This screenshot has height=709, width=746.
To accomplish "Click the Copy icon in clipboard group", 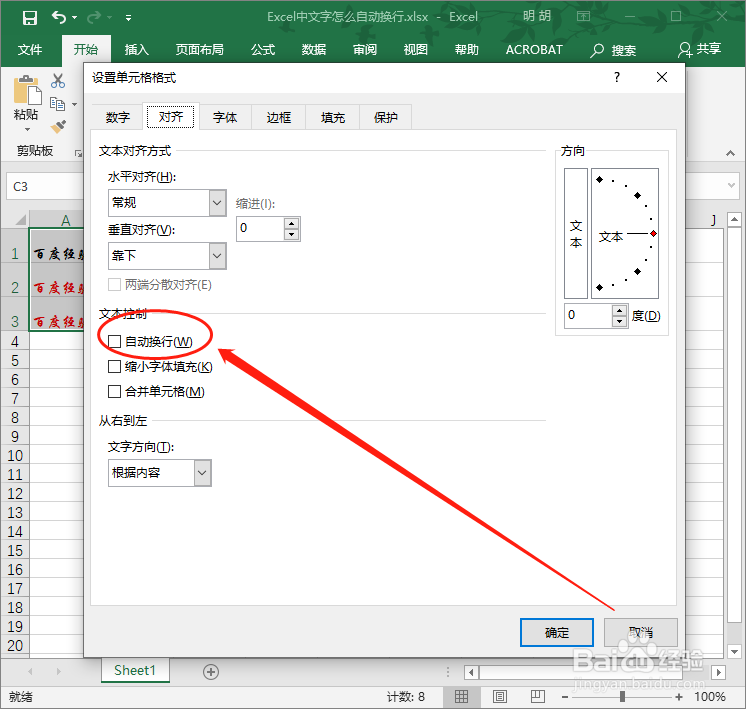I will pos(58,103).
